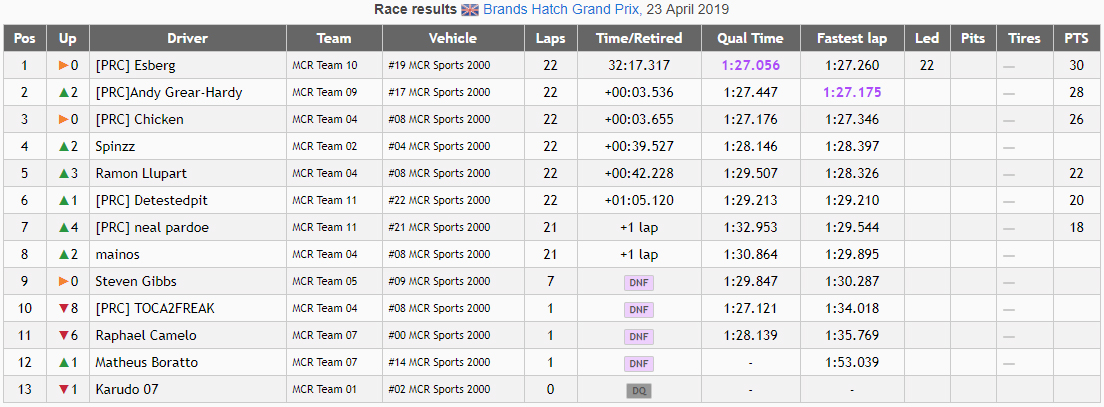
Task: Click the tires dash in Esberg's row
Action: coord(1009,67)
